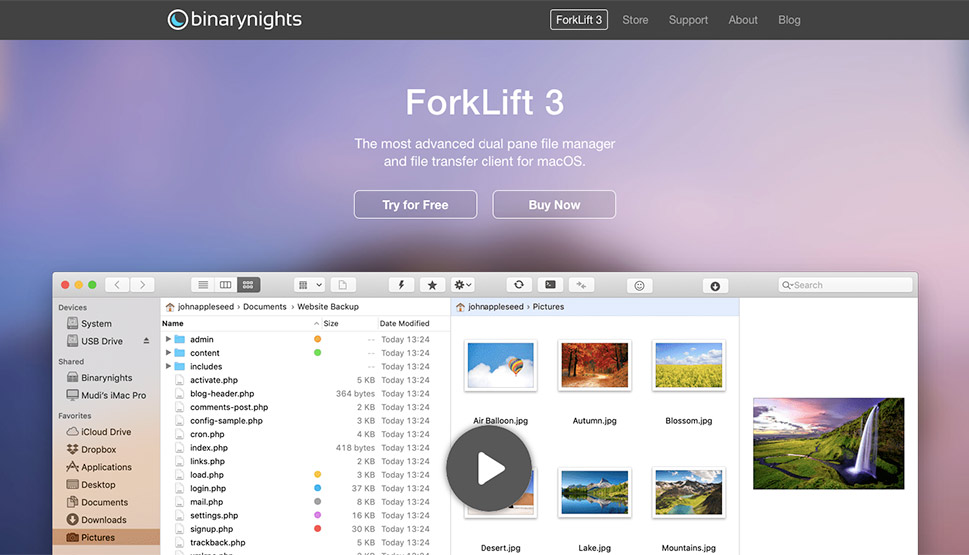
Task: Open the About page
Action: pos(743,20)
